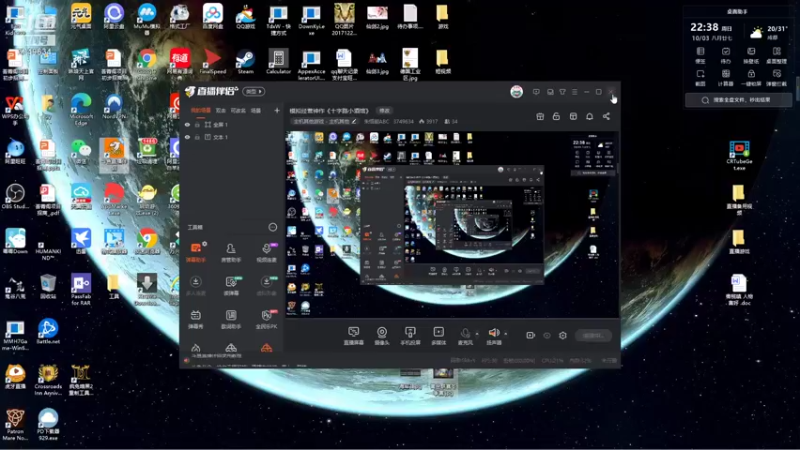Image resolution: width=800 pixels, height=450 pixels.
Task: Open the Battle.net desktop shortcut
Action: 48,331
